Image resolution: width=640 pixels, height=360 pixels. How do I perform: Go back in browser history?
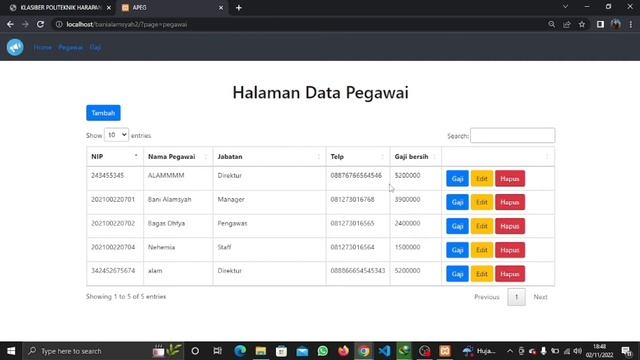click(10, 24)
